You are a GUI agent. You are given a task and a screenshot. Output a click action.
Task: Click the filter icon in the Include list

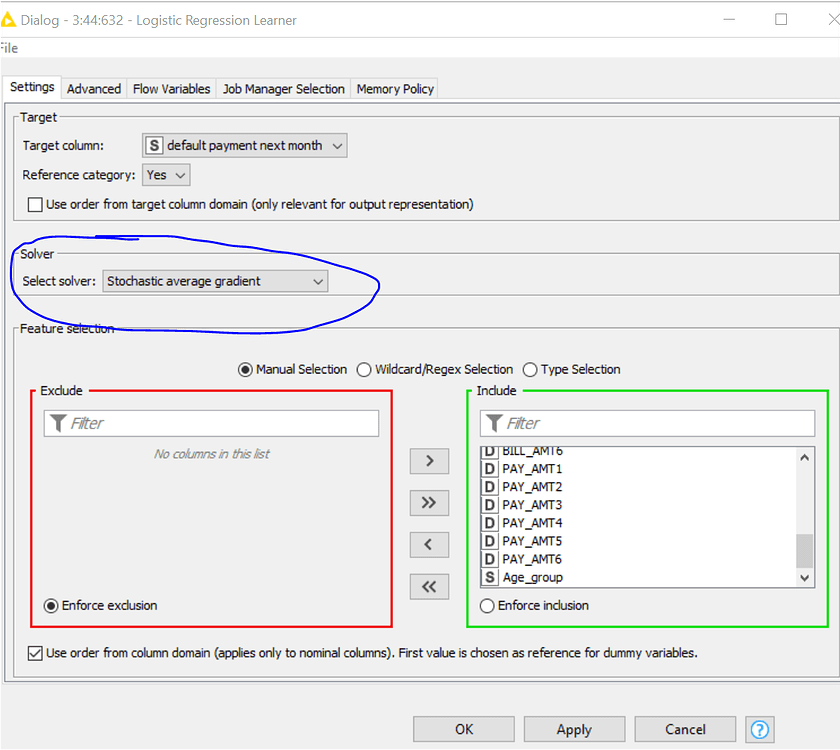(x=493, y=423)
